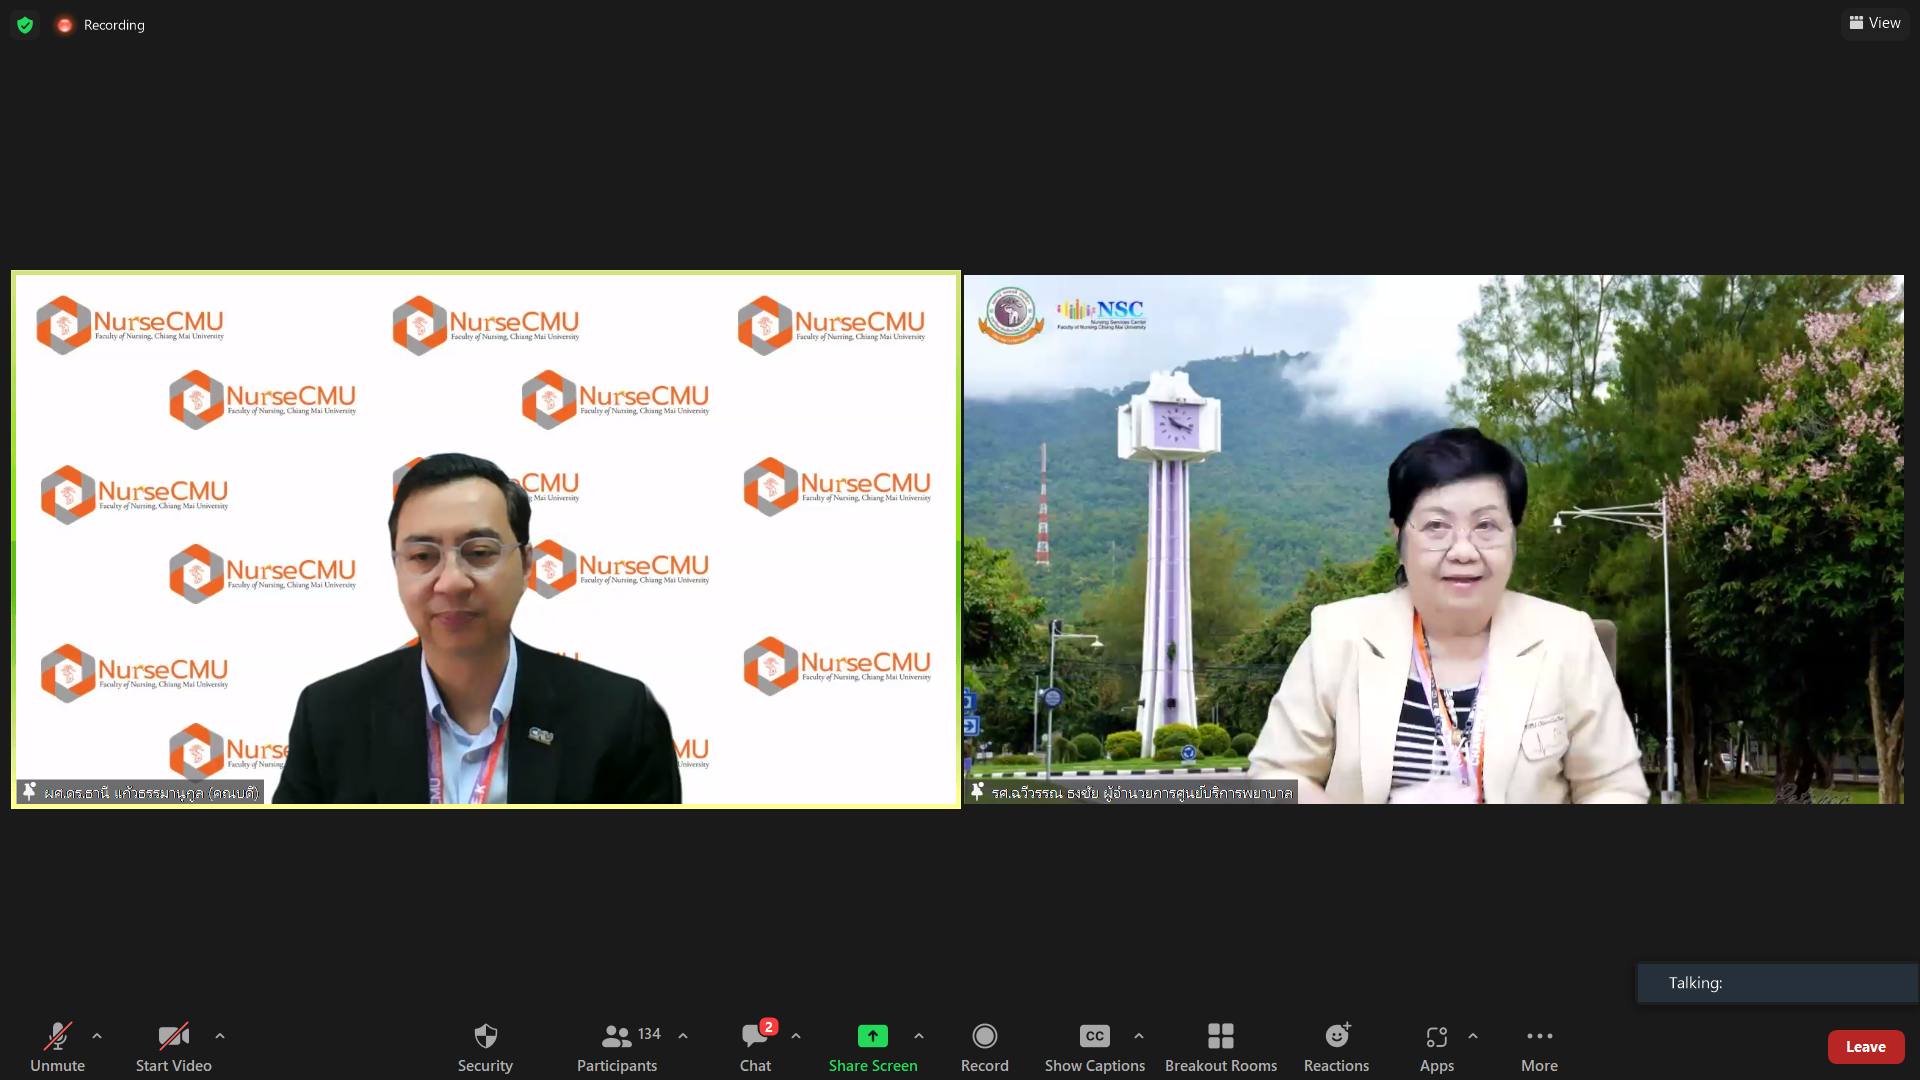
Task: Click the green encryption shield icon
Action: click(x=25, y=25)
